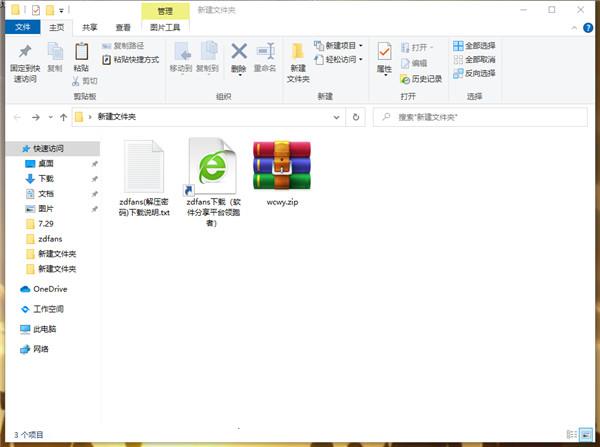
Task: Switch to the Share tab
Action: (90, 27)
